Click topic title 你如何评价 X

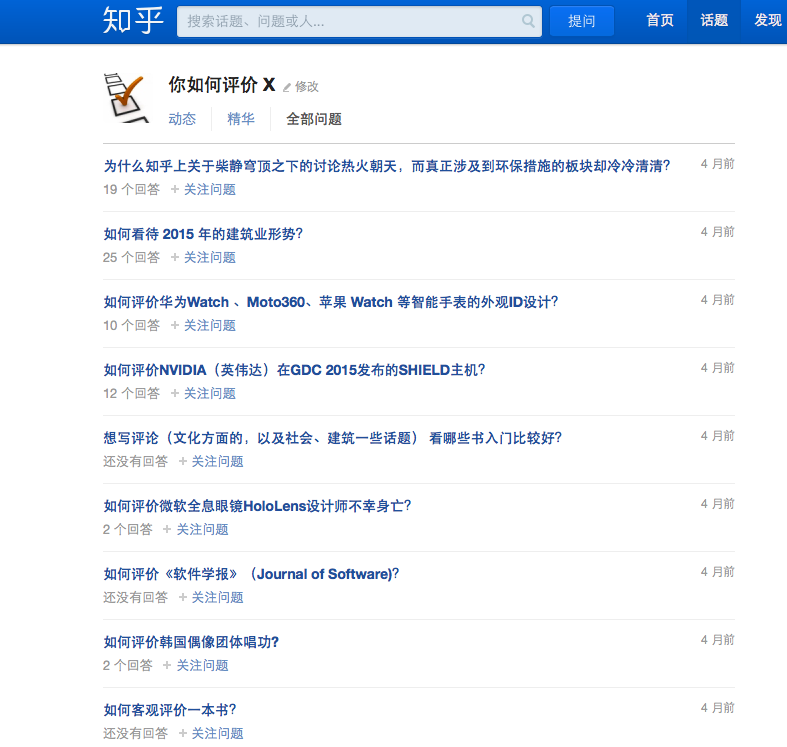pyautogui.click(x=222, y=85)
